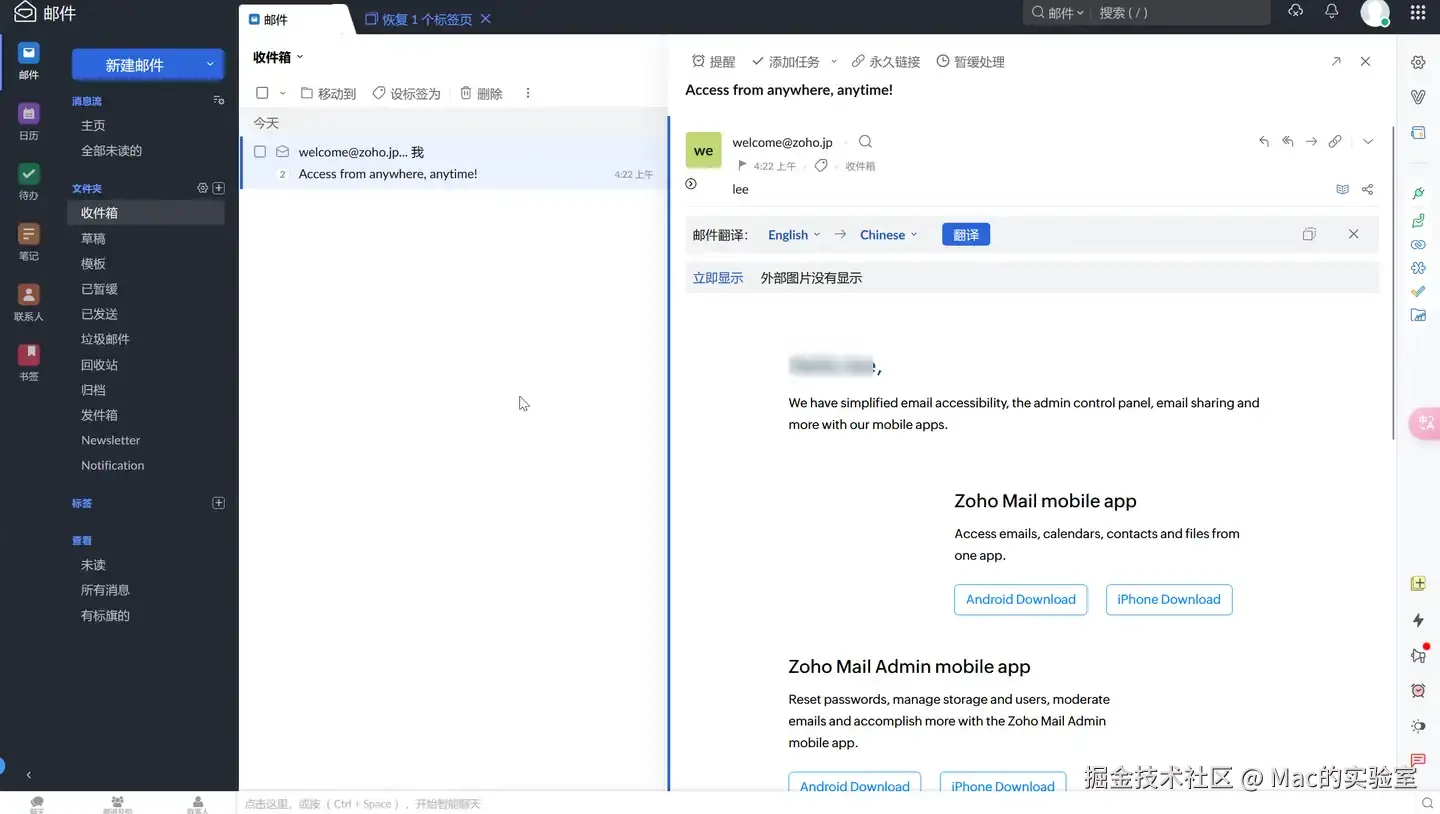
Task: Click the chain link icon in message header
Action: coord(1335,142)
